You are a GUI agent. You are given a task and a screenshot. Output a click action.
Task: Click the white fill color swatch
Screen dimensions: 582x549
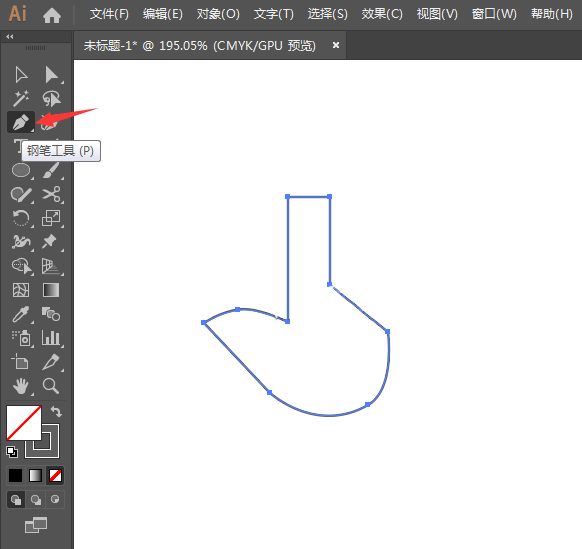(23, 423)
